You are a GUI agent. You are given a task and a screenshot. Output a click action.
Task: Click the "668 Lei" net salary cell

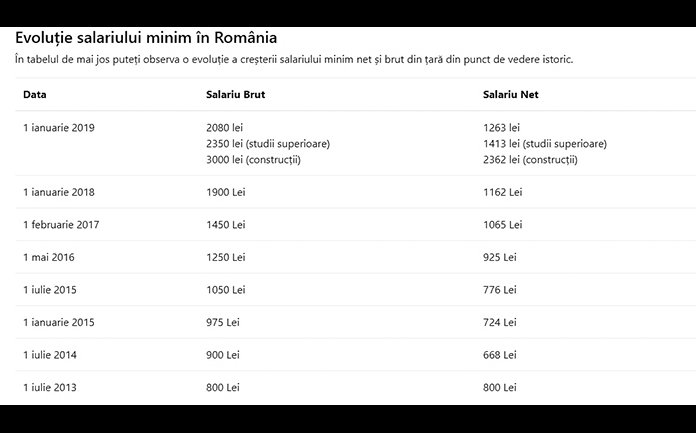point(499,355)
